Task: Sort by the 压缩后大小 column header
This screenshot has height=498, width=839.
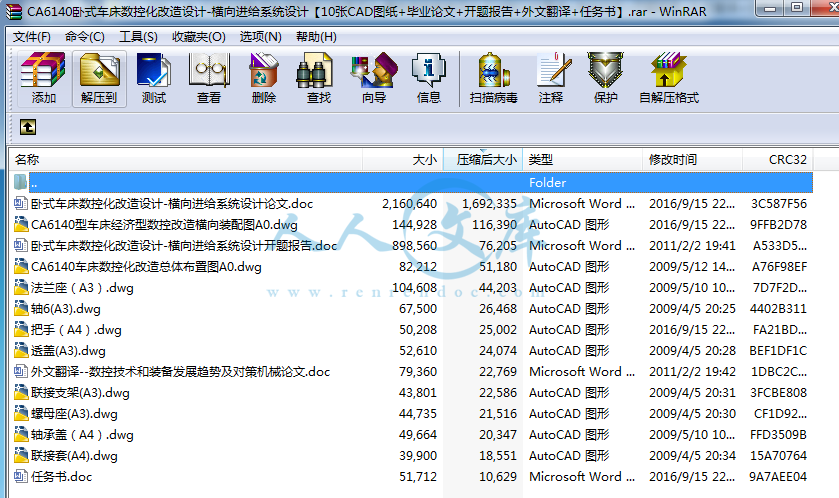Action: pyautogui.click(x=483, y=159)
